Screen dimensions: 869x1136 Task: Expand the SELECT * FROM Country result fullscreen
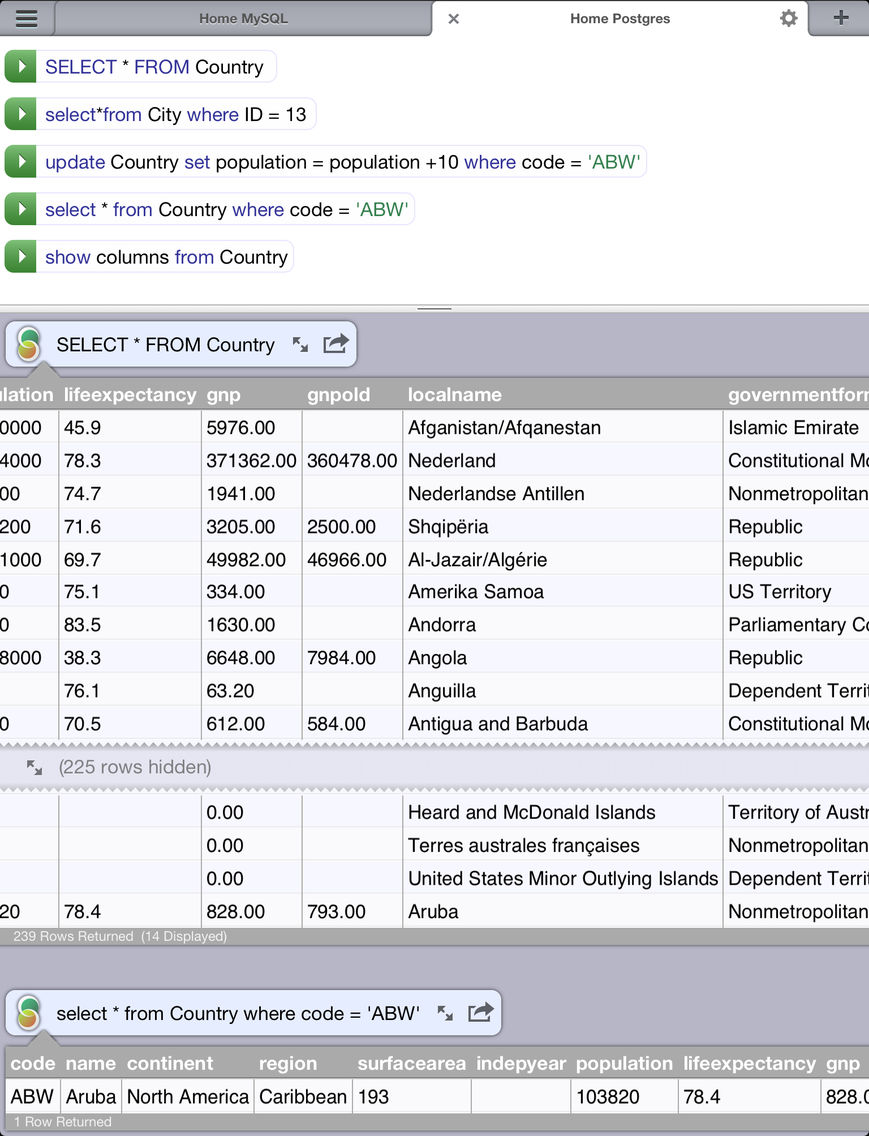pos(300,344)
